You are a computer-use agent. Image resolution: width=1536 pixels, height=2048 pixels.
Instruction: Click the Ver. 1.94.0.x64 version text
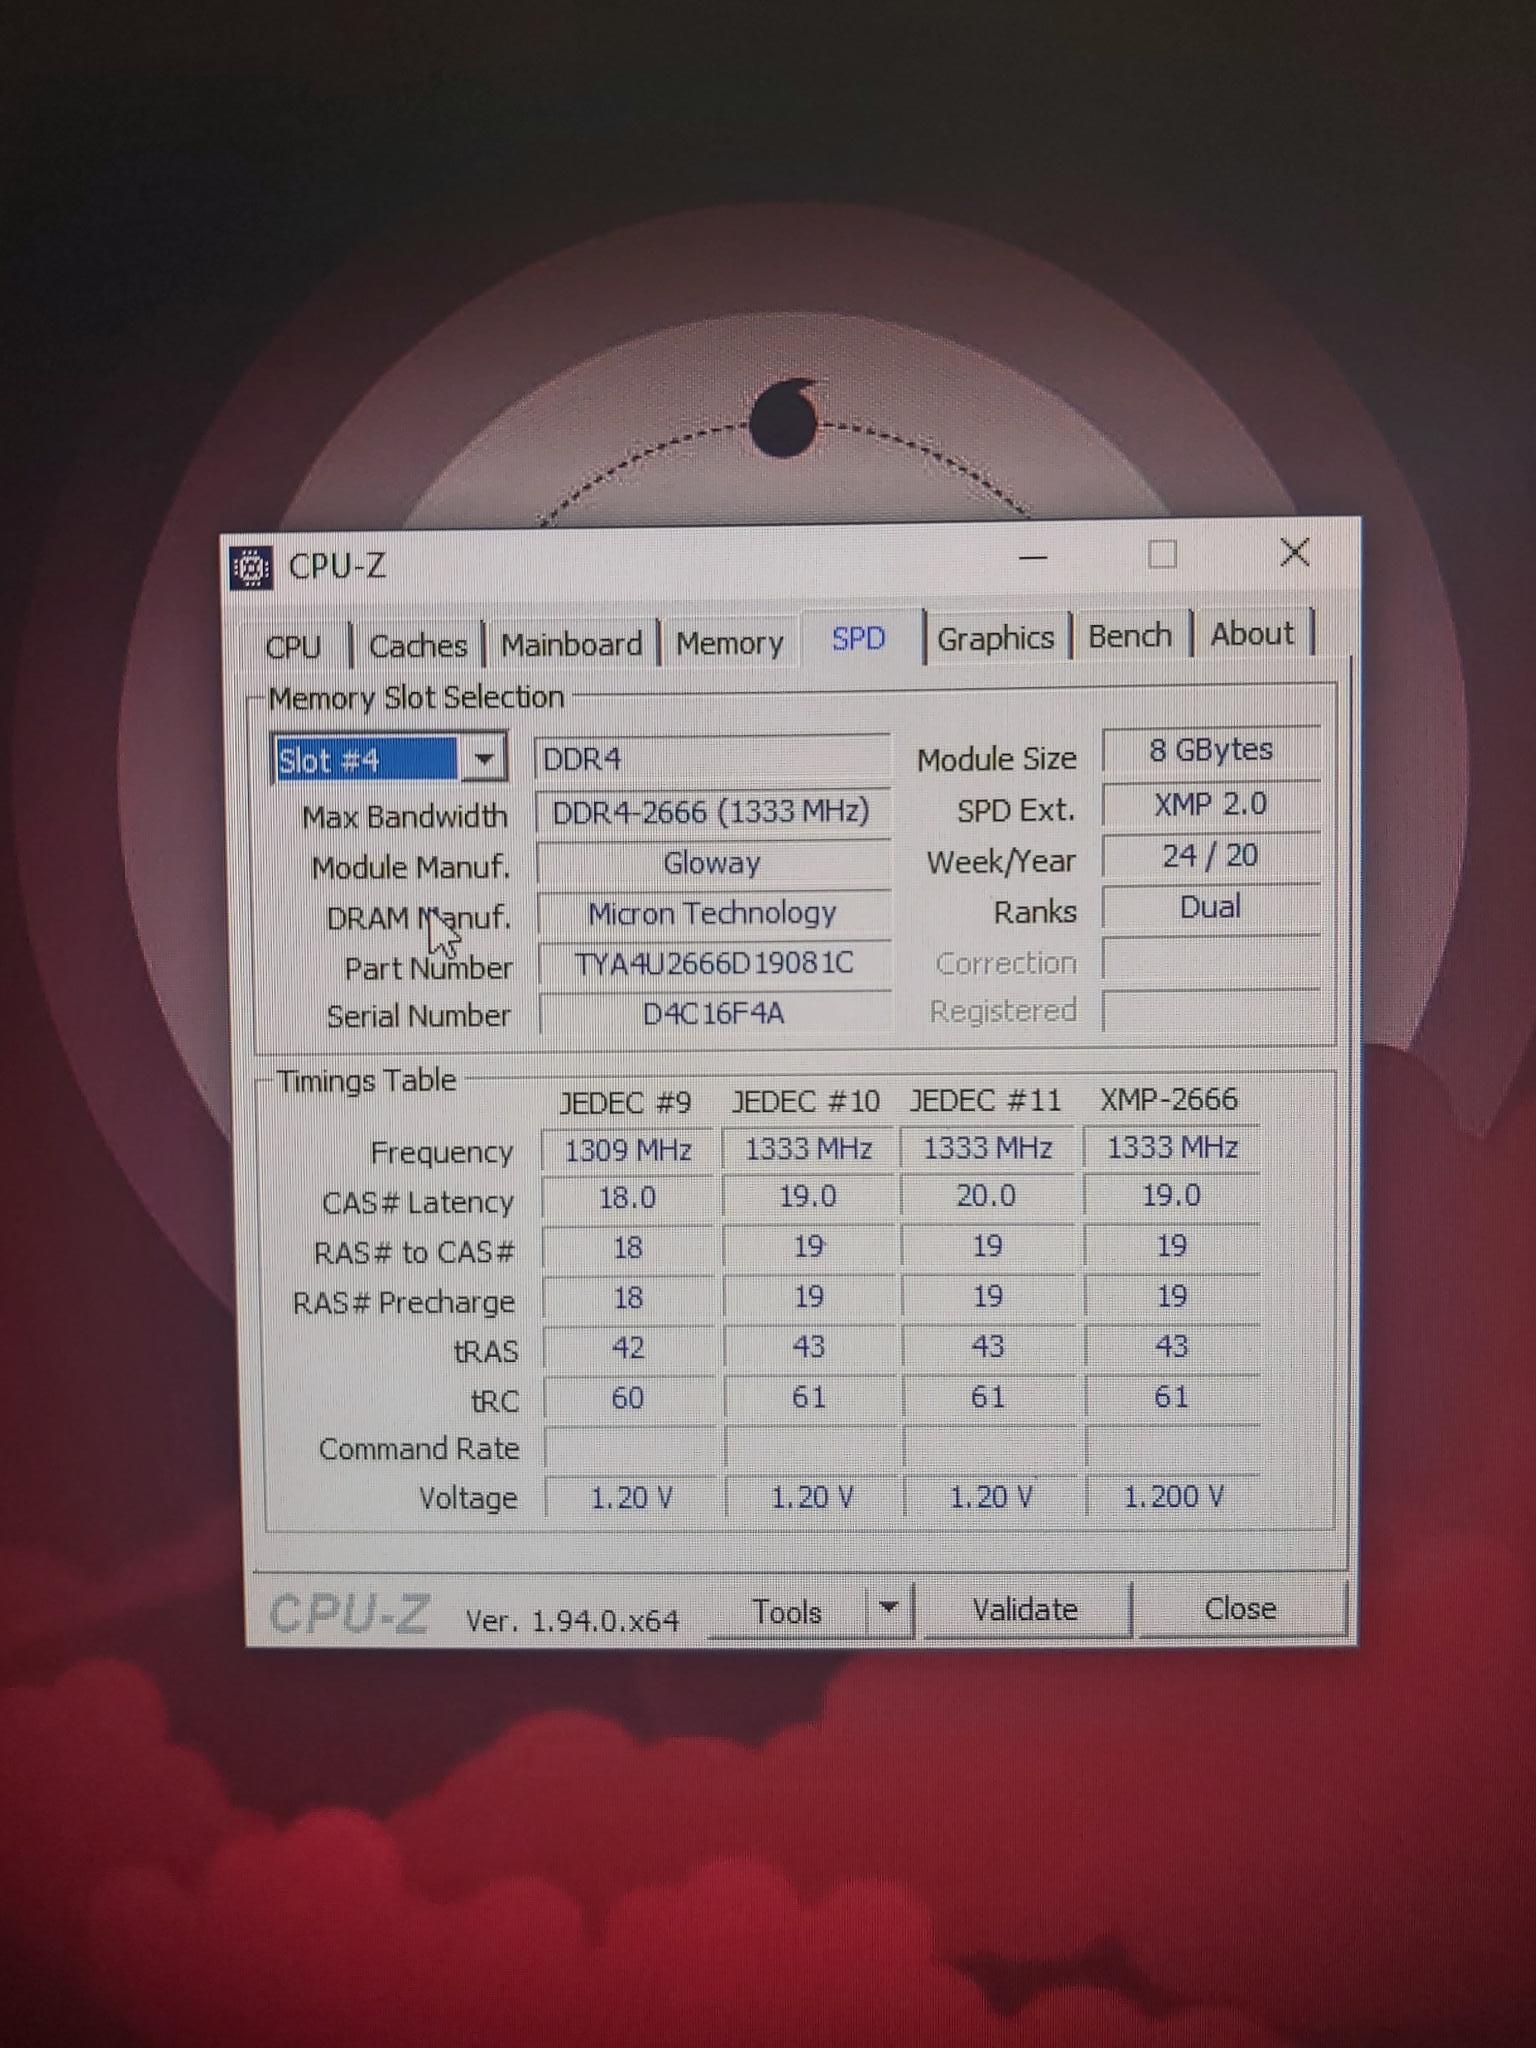pos(572,1620)
